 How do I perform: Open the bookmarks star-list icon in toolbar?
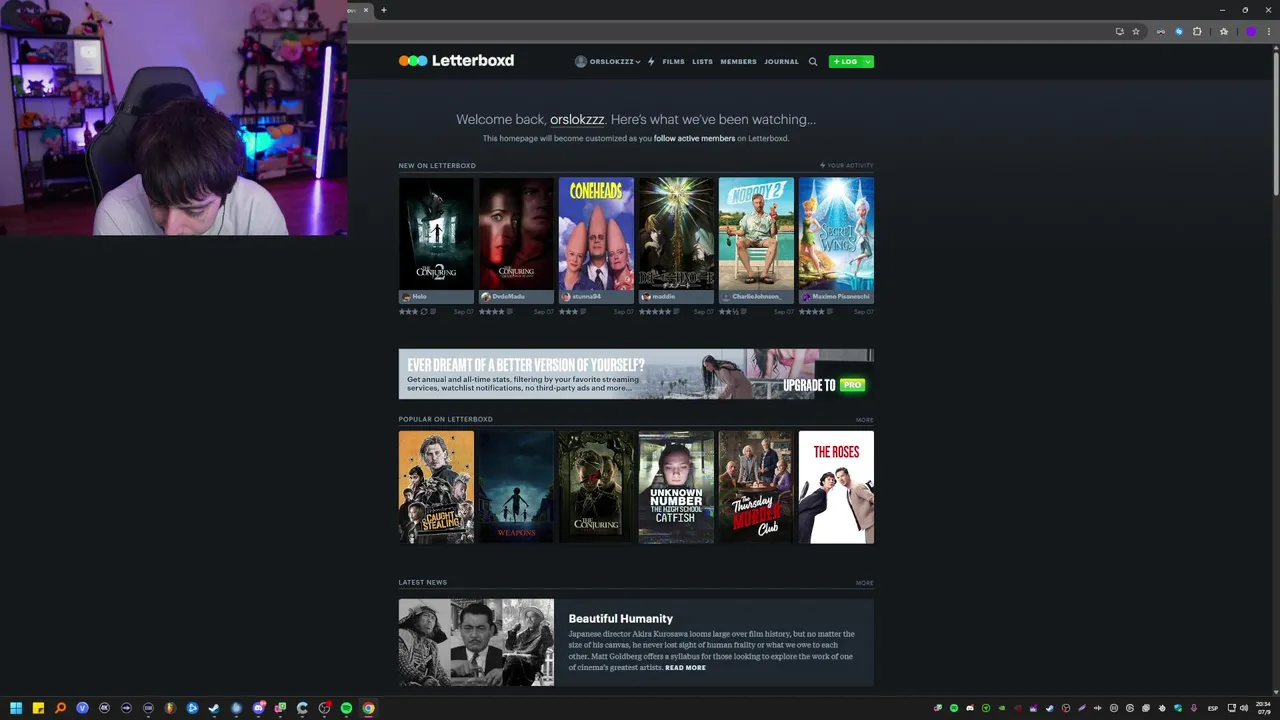pos(1223,32)
